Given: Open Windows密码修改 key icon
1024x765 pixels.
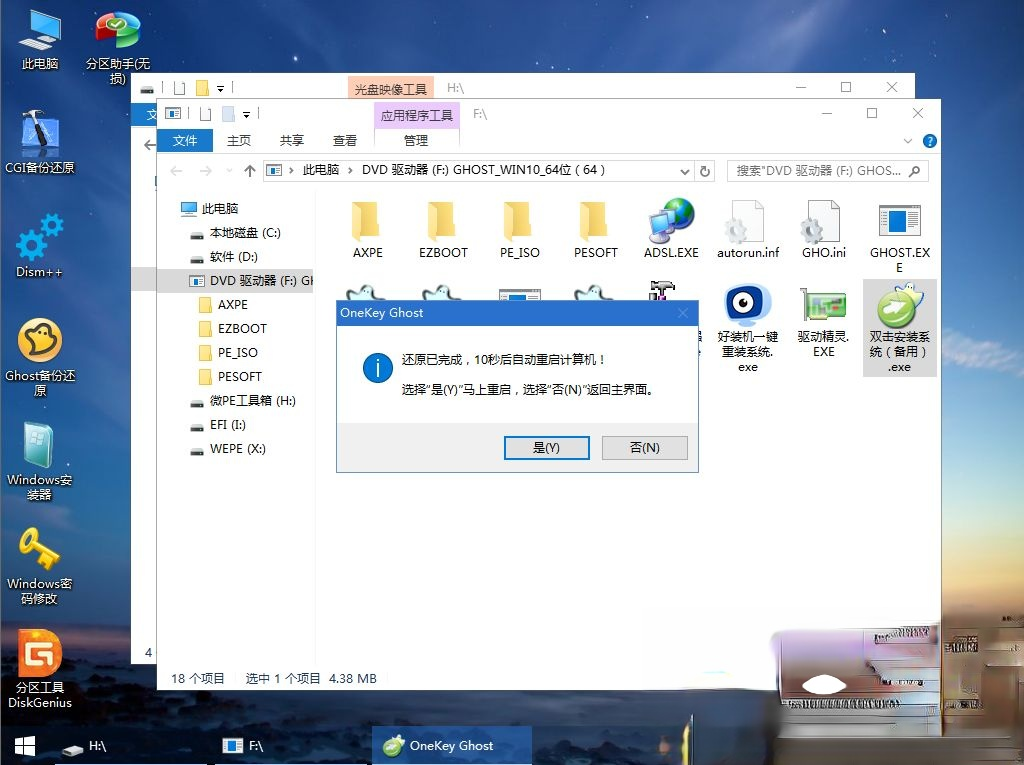Looking at the screenshot, I should coord(39,566).
